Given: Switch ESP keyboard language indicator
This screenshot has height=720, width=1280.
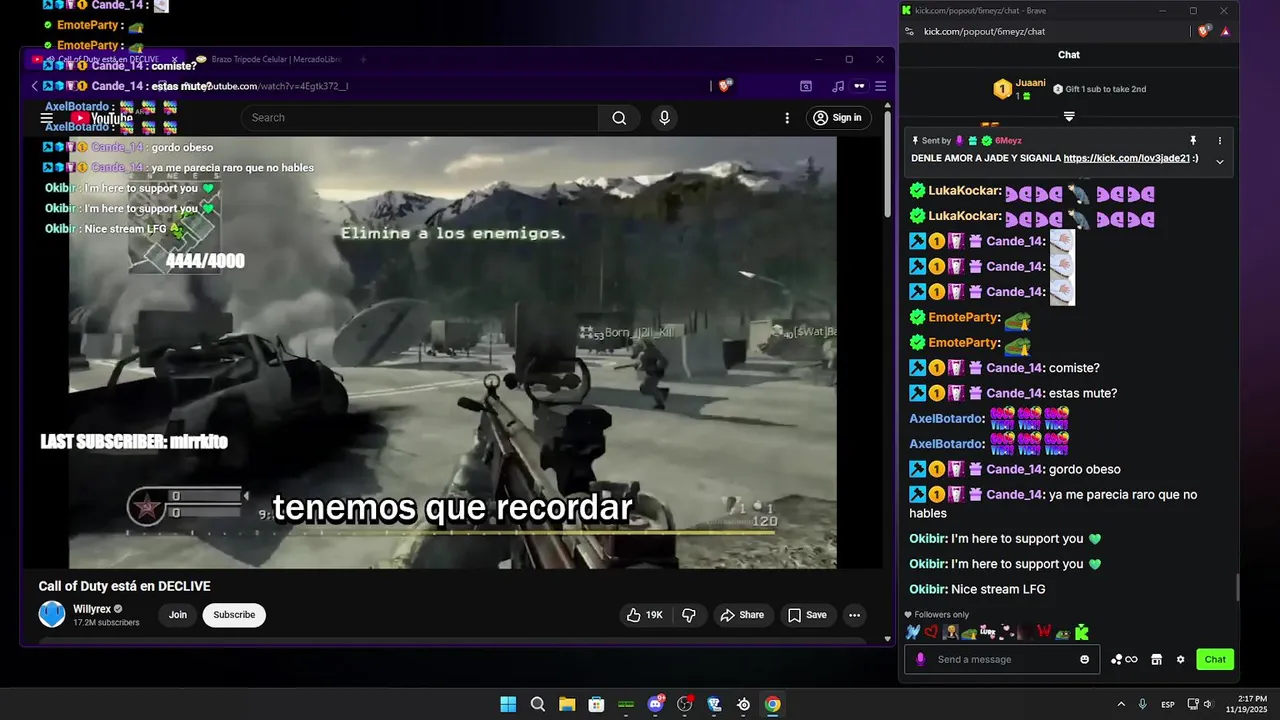Looking at the screenshot, I should pos(1168,705).
